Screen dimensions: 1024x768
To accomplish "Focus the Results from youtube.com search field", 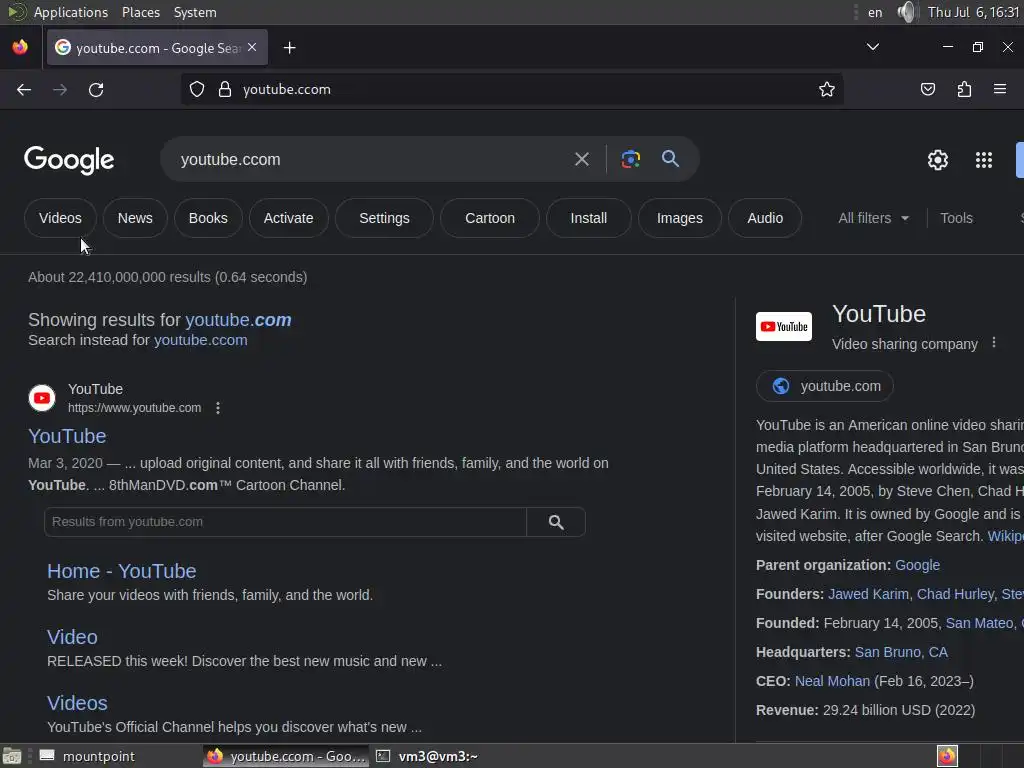I will [285, 522].
